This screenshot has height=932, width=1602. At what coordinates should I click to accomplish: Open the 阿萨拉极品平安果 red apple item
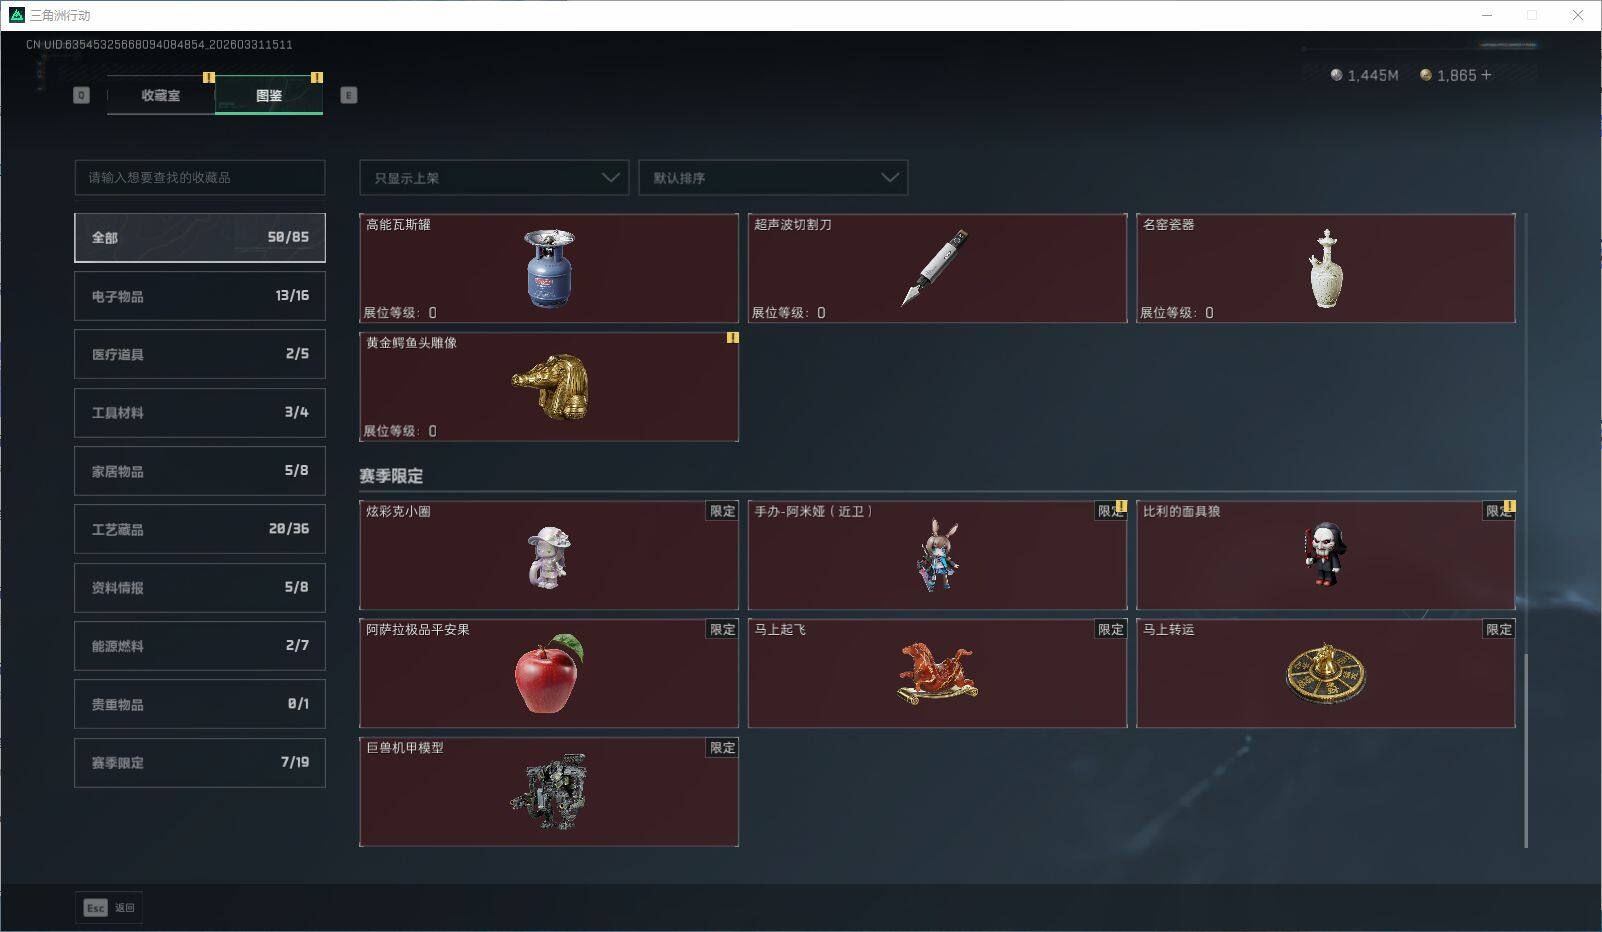[x=549, y=673]
